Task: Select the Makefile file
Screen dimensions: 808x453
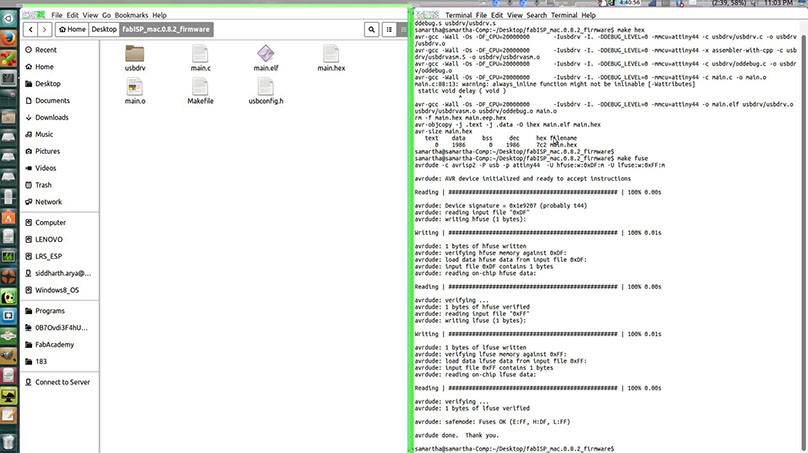Action: (x=200, y=91)
